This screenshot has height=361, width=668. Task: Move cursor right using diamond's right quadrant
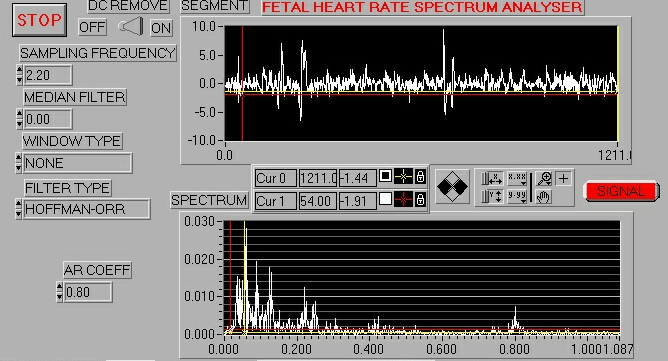click(x=461, y=187)
